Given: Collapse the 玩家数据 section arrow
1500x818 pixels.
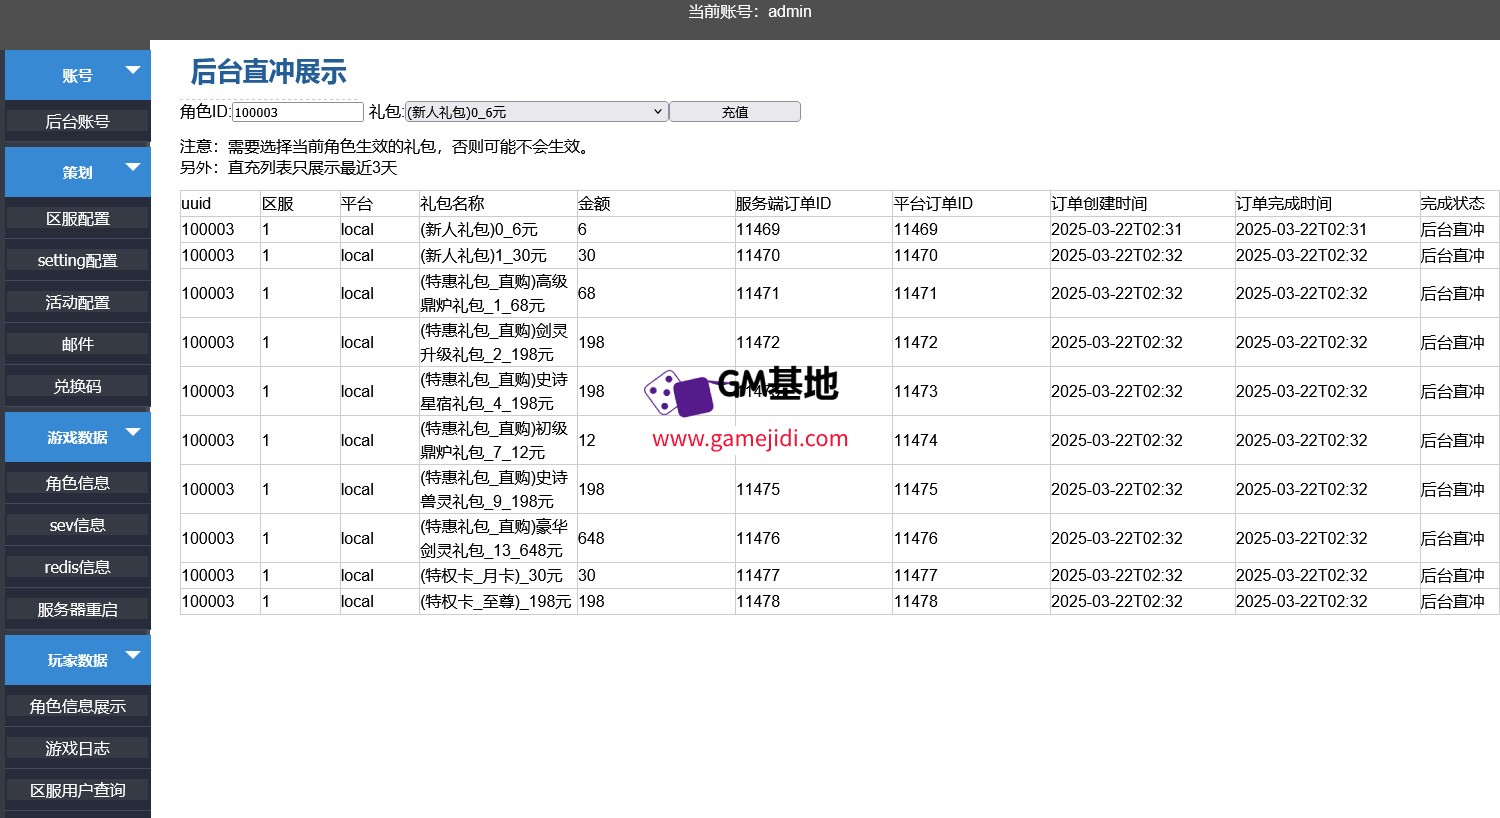Looking at the screenshot, I should pyautogui.click(x=132, y=655).
